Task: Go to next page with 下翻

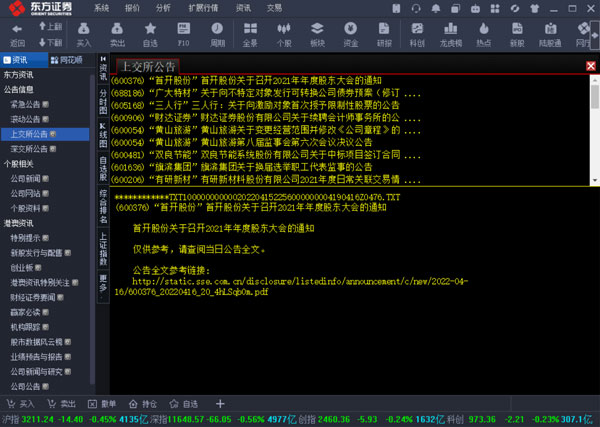Action: pos(51,42)
